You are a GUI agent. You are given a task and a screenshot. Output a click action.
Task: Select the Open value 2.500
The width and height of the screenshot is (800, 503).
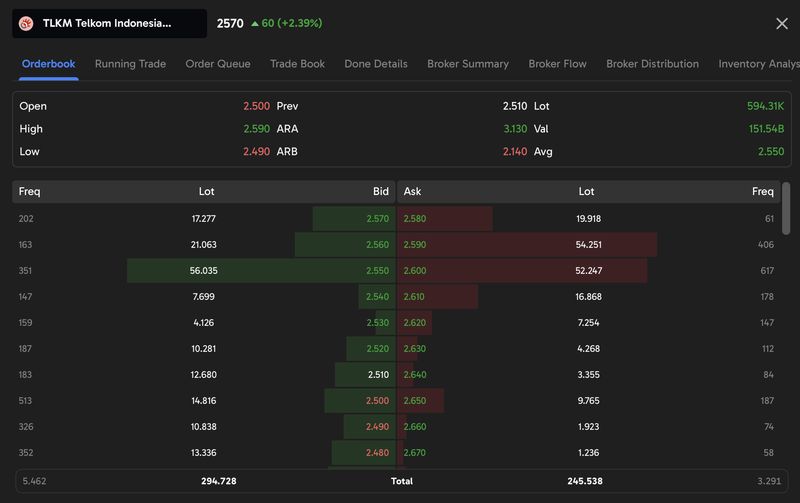point(256,106)
